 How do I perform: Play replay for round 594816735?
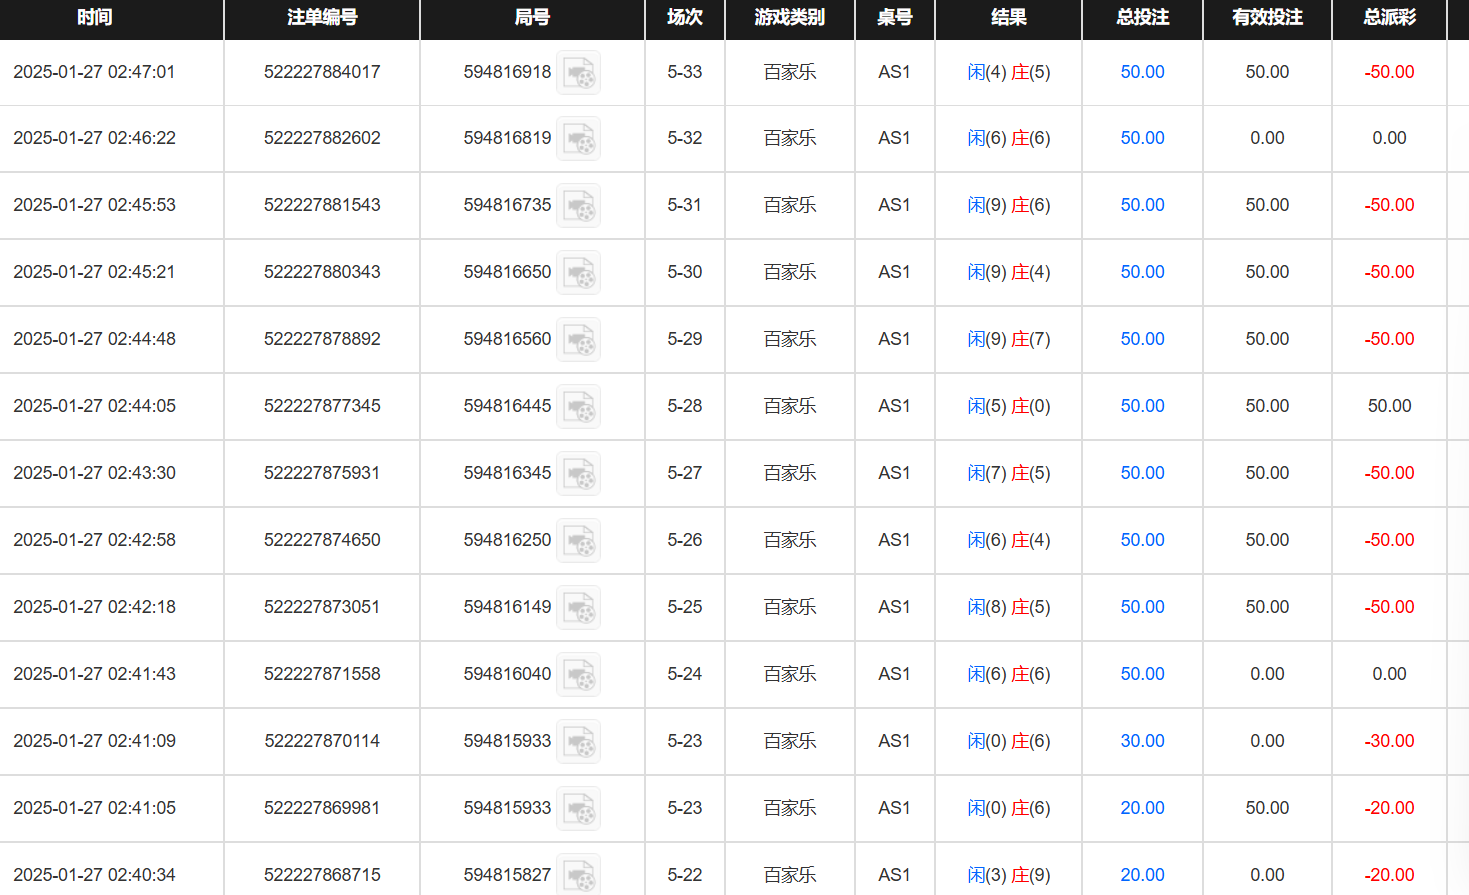coord(578,206)
